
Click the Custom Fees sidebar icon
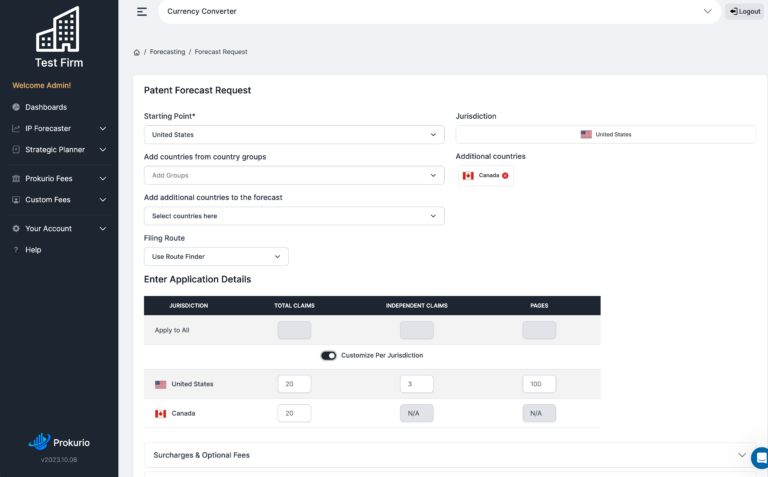coord(16,200)
